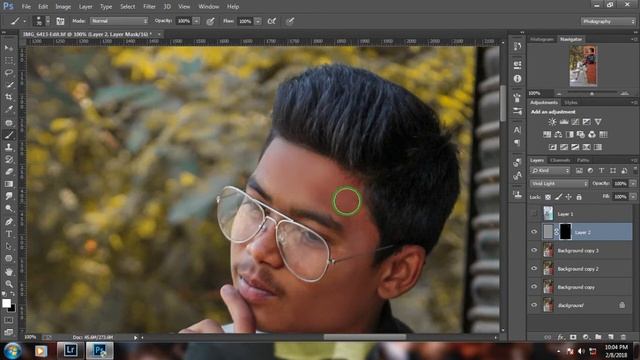Select the Crop tool
The width and height of the screenshot is (640, 360).
click(9, 97)
